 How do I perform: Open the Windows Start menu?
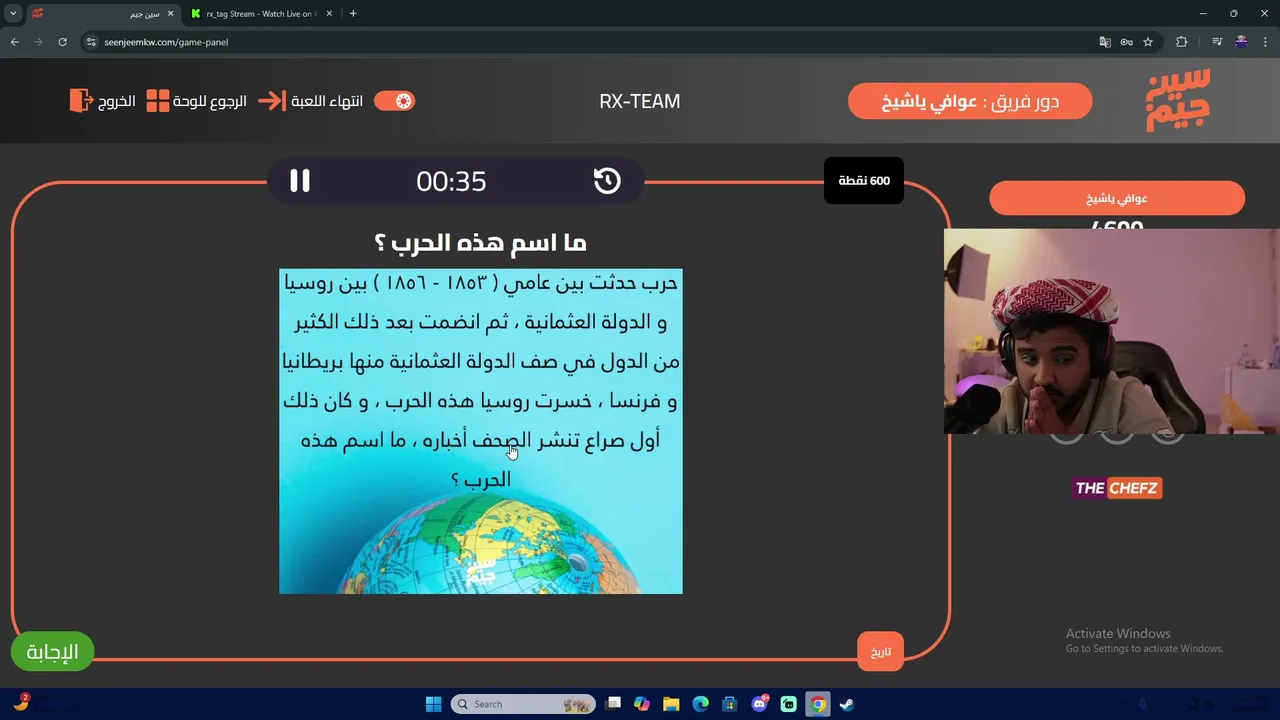pyautogui.click(x=433, y=704)
